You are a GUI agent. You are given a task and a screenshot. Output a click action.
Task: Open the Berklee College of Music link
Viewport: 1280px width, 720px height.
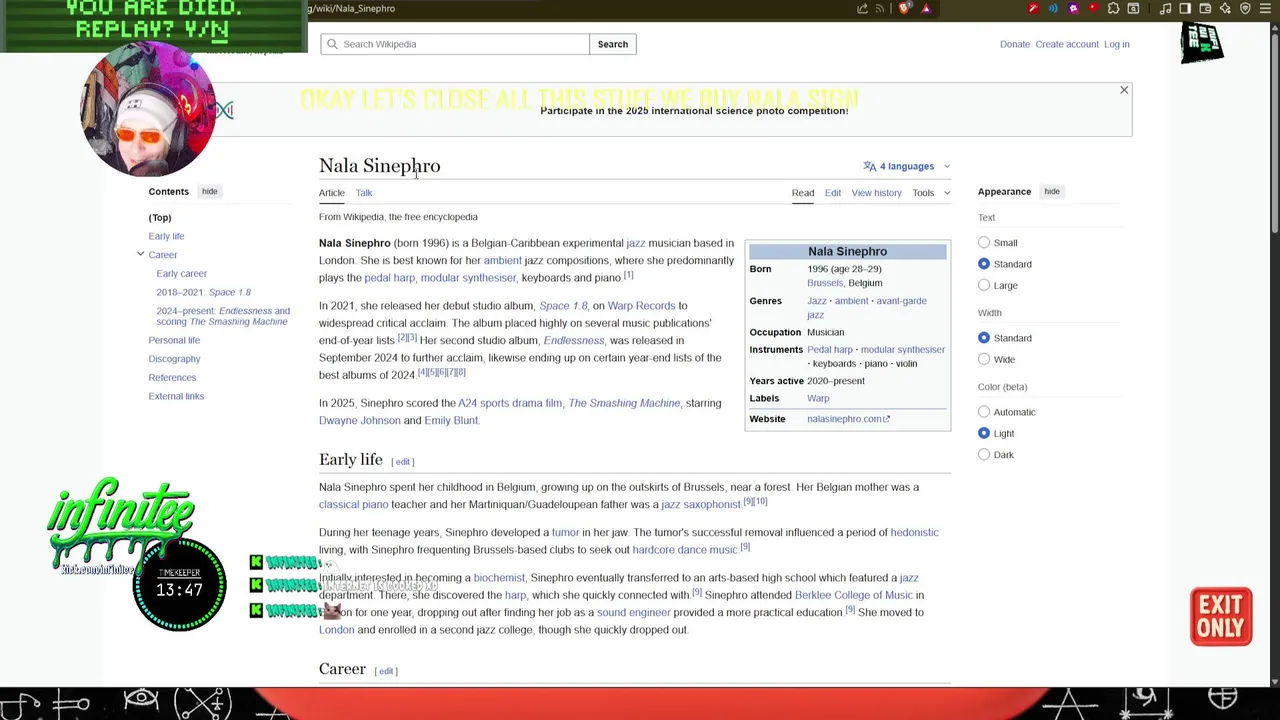854,595
